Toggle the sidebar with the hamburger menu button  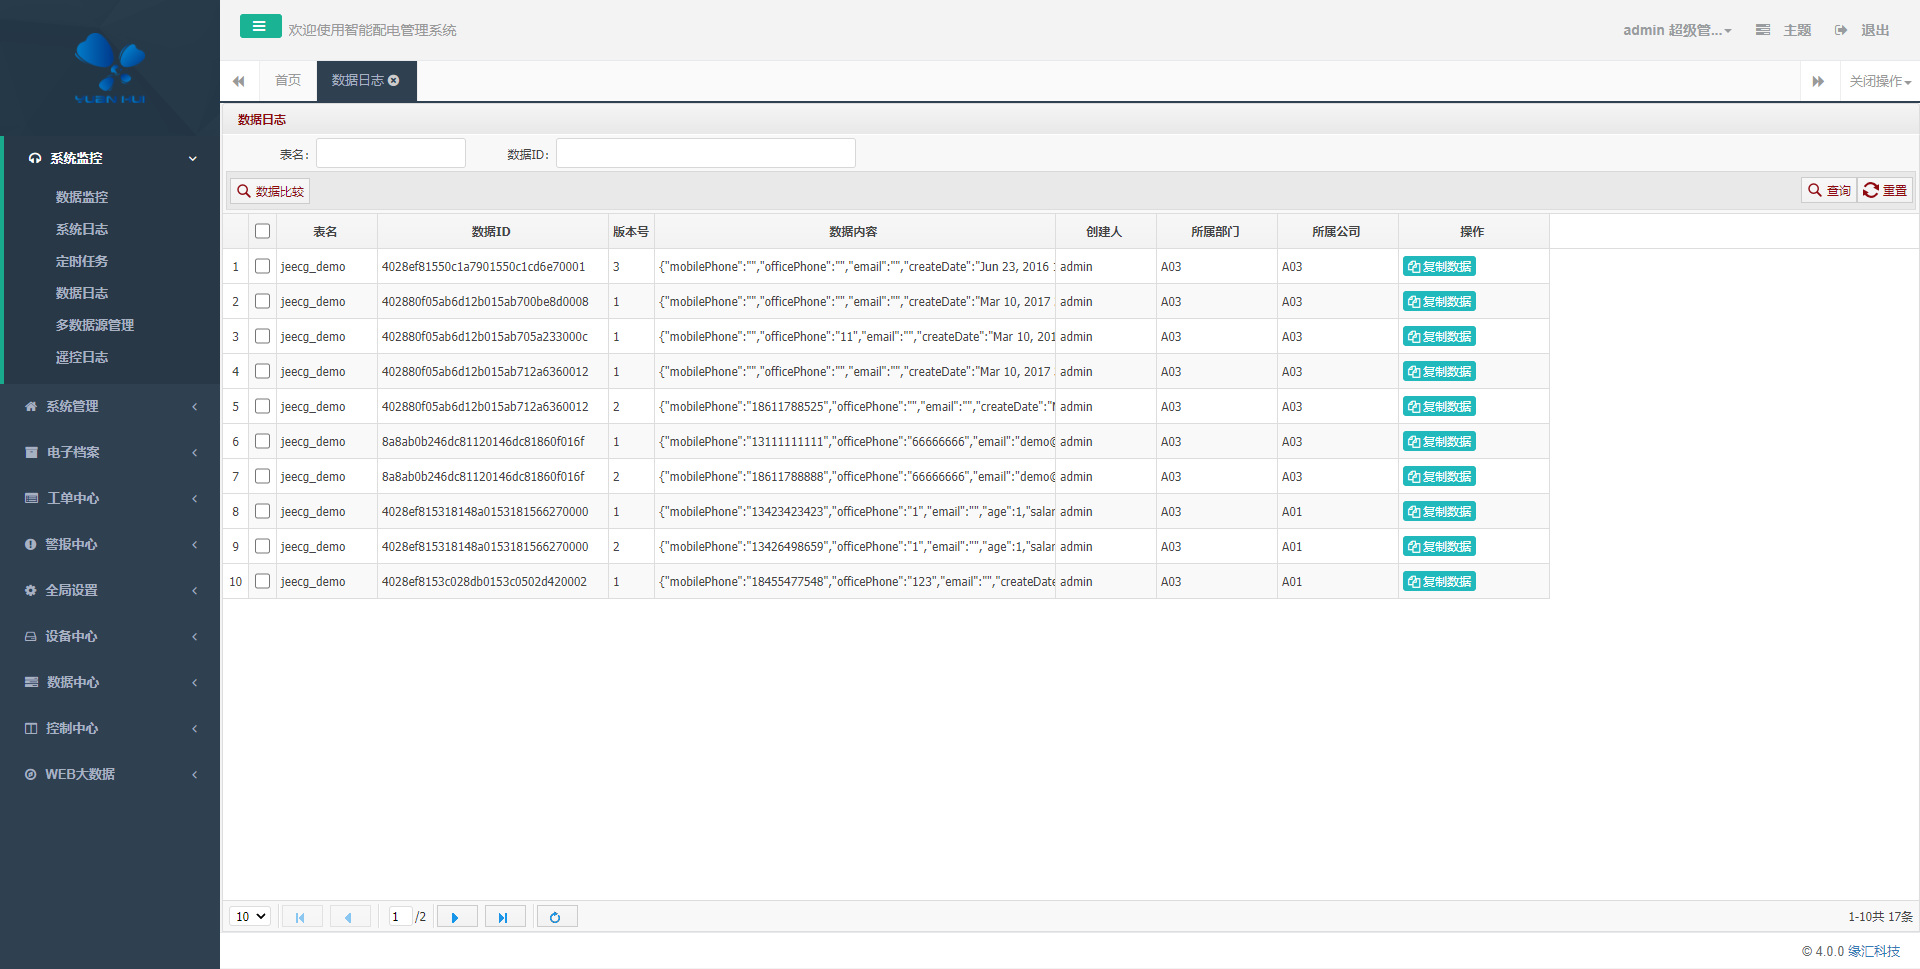point(260,27)
